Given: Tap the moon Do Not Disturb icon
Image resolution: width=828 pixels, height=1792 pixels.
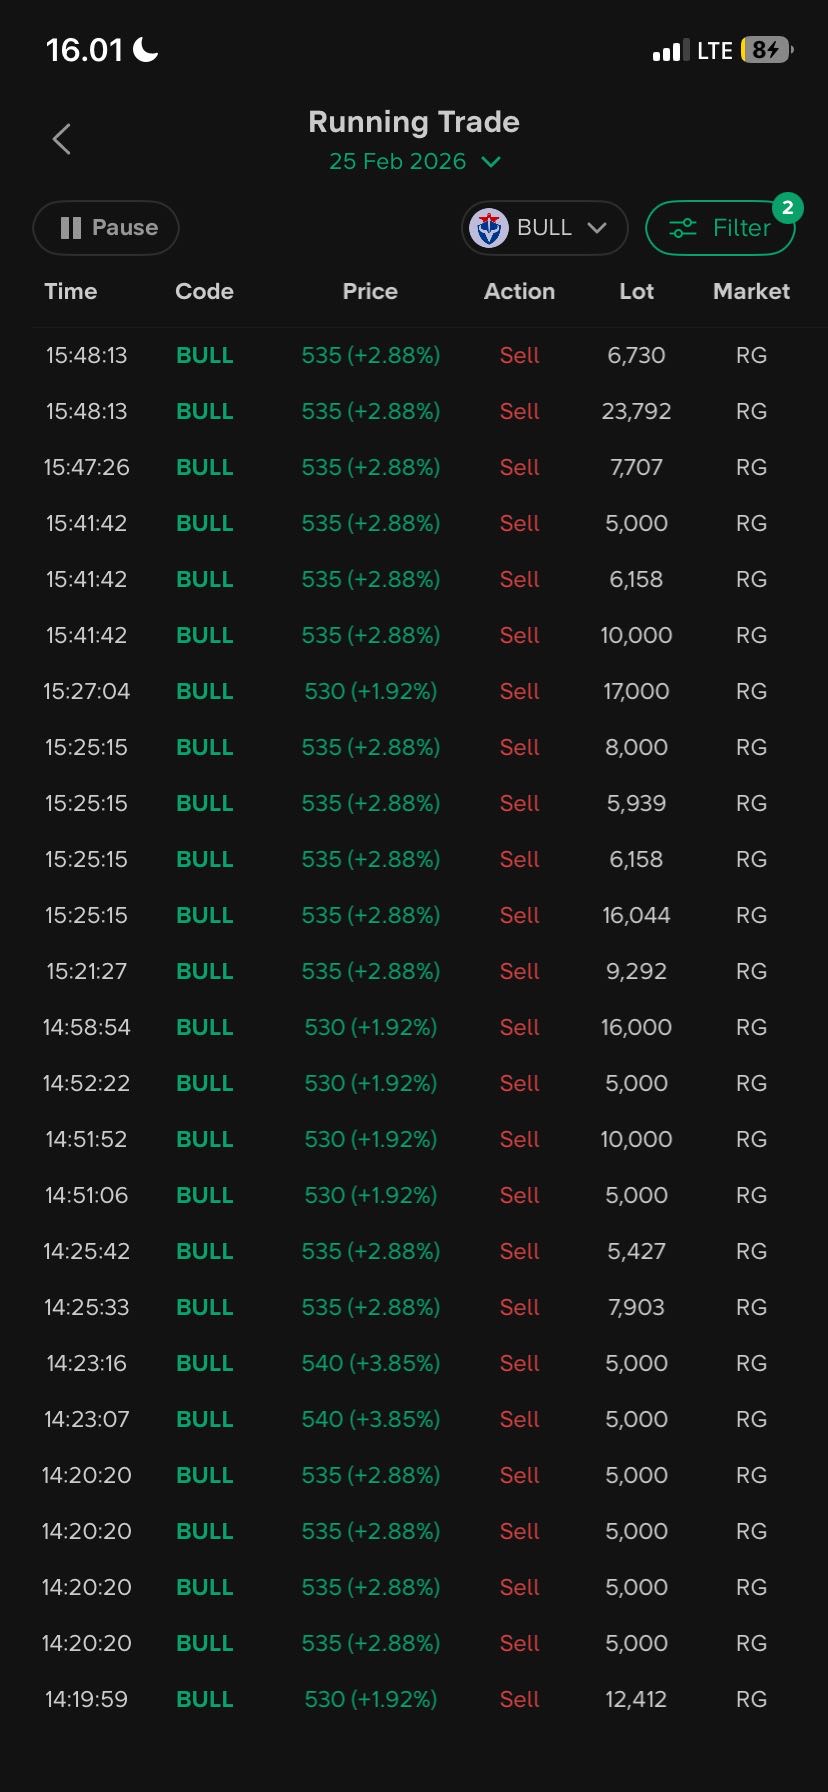Looking at the screenshot, I should (x=146, y=49).
